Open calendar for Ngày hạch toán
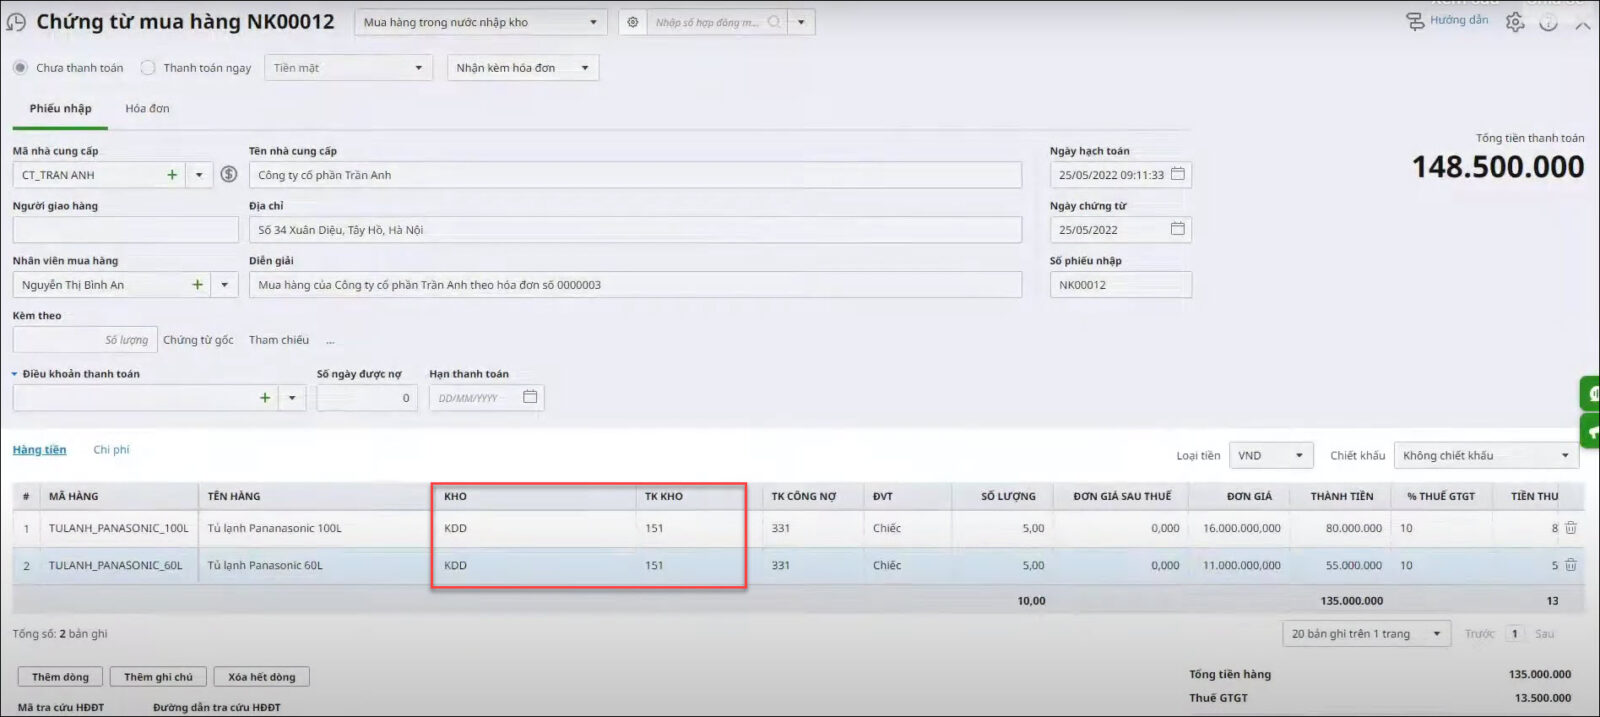This screenshot has width=1600, height=717. (1178, 174)
